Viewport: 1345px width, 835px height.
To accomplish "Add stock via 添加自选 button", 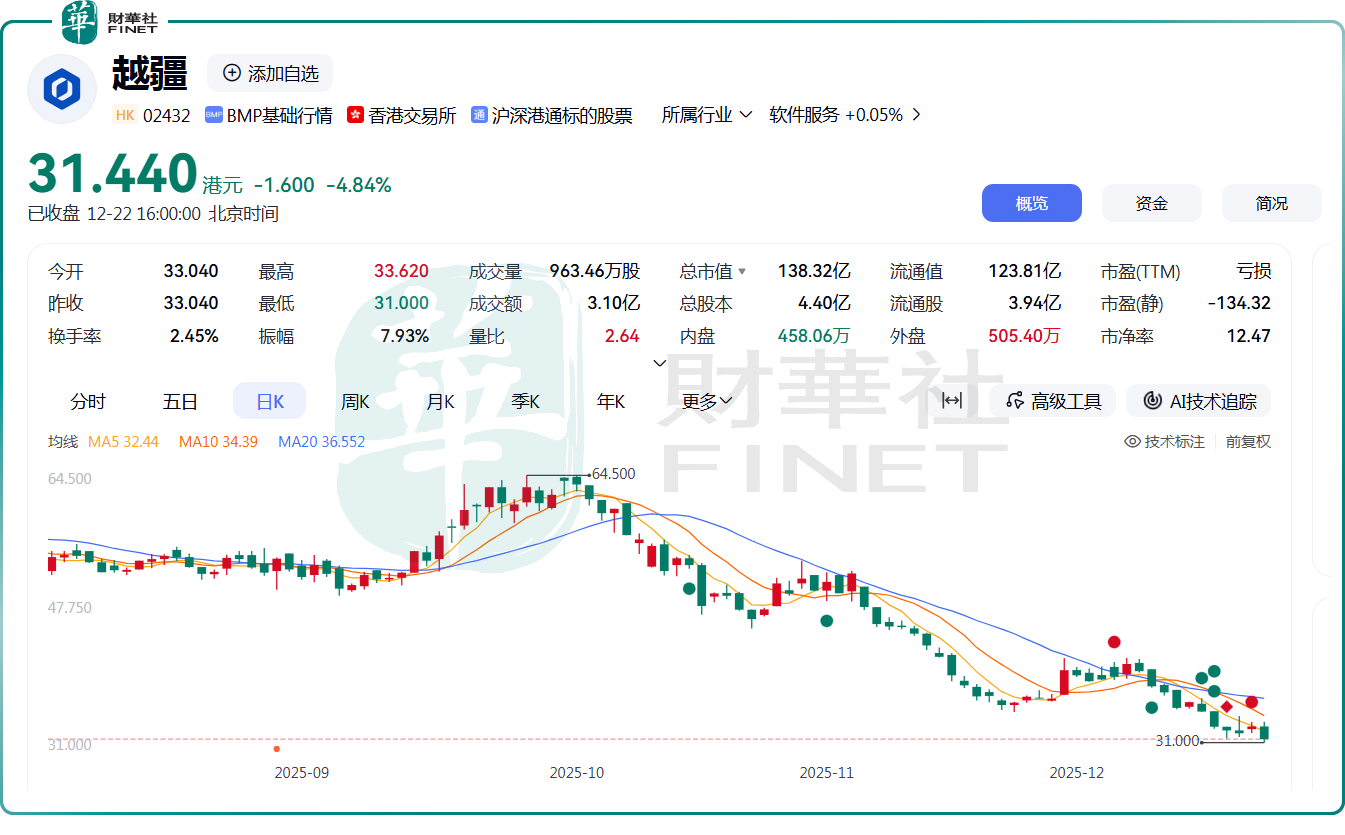I will 270,73.
